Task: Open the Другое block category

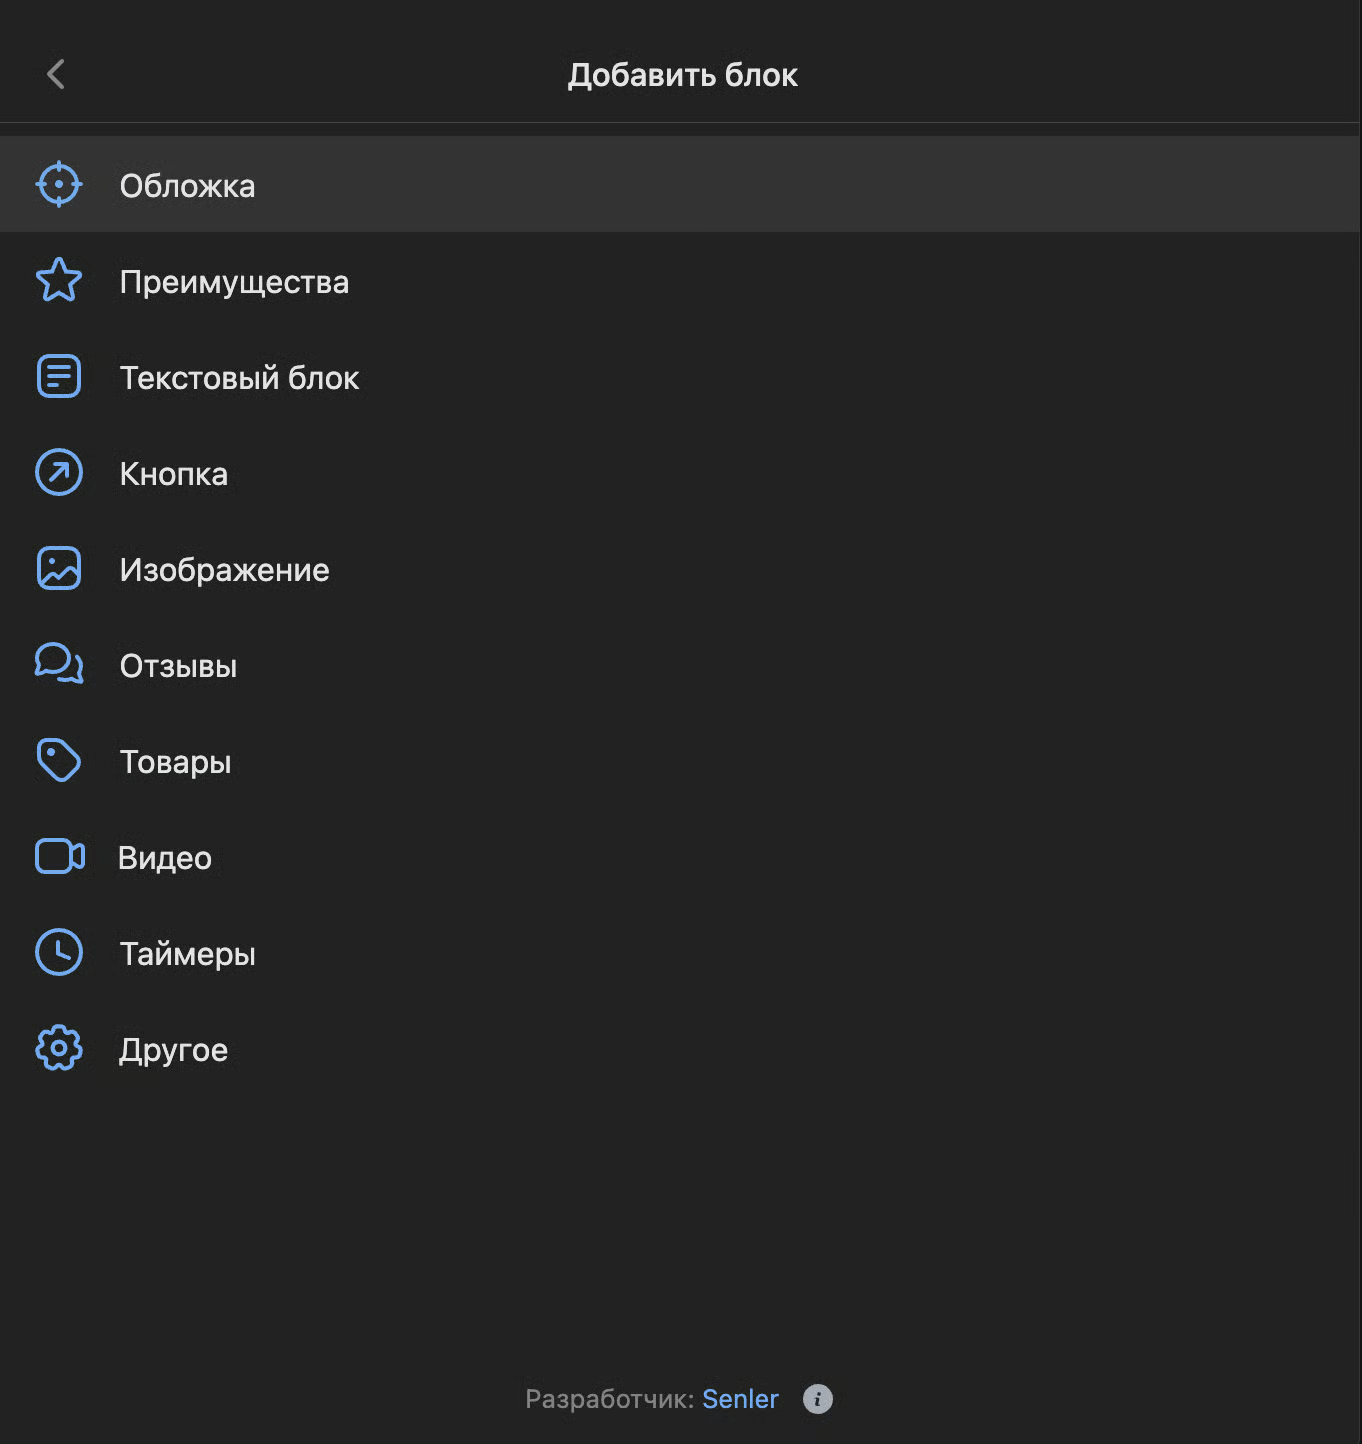Action: pyautogui.click(x=174, y=1050)
